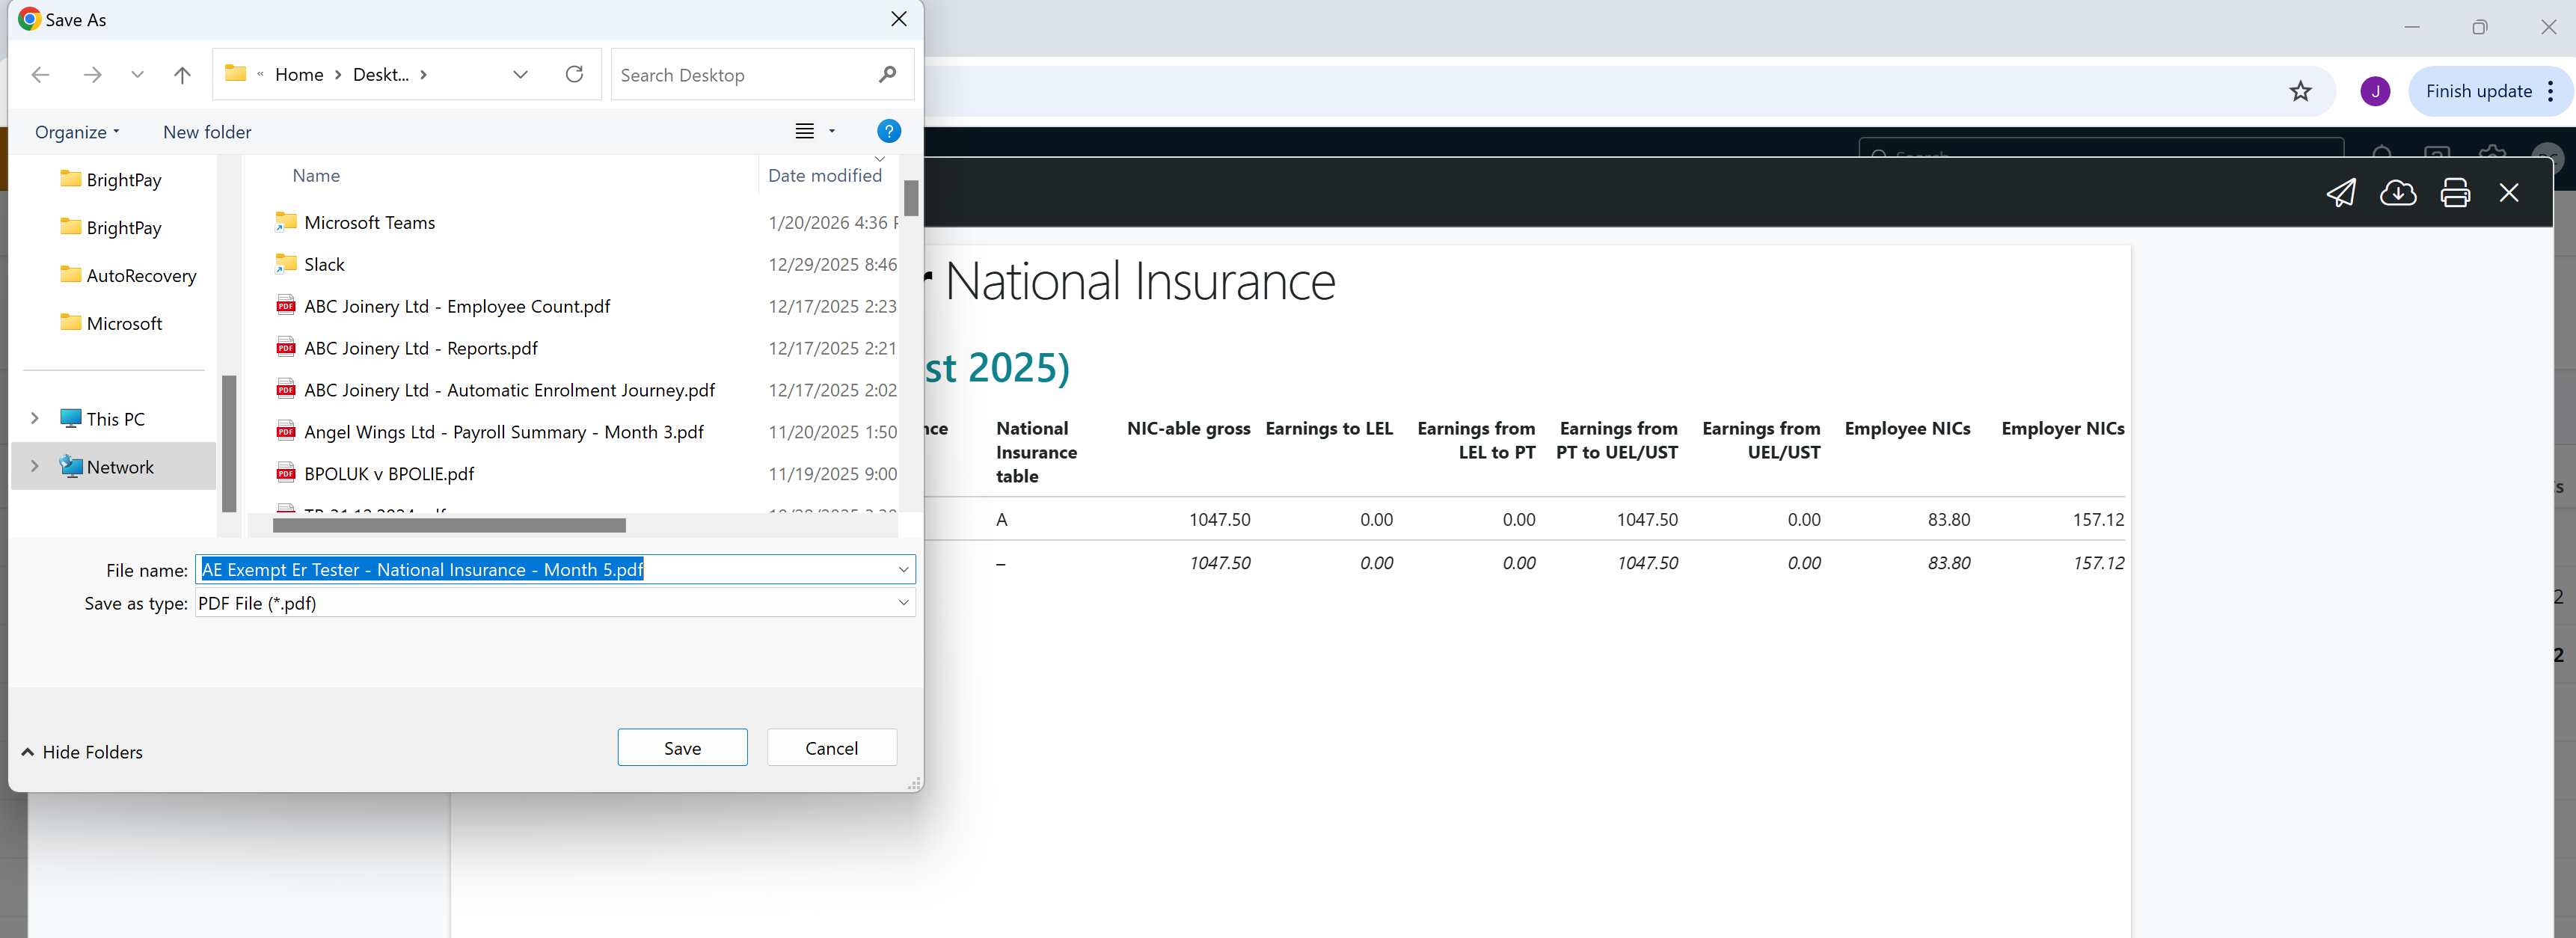Download the report with cloud icon
The image size is (2576, 938).
click(2397, 192)
